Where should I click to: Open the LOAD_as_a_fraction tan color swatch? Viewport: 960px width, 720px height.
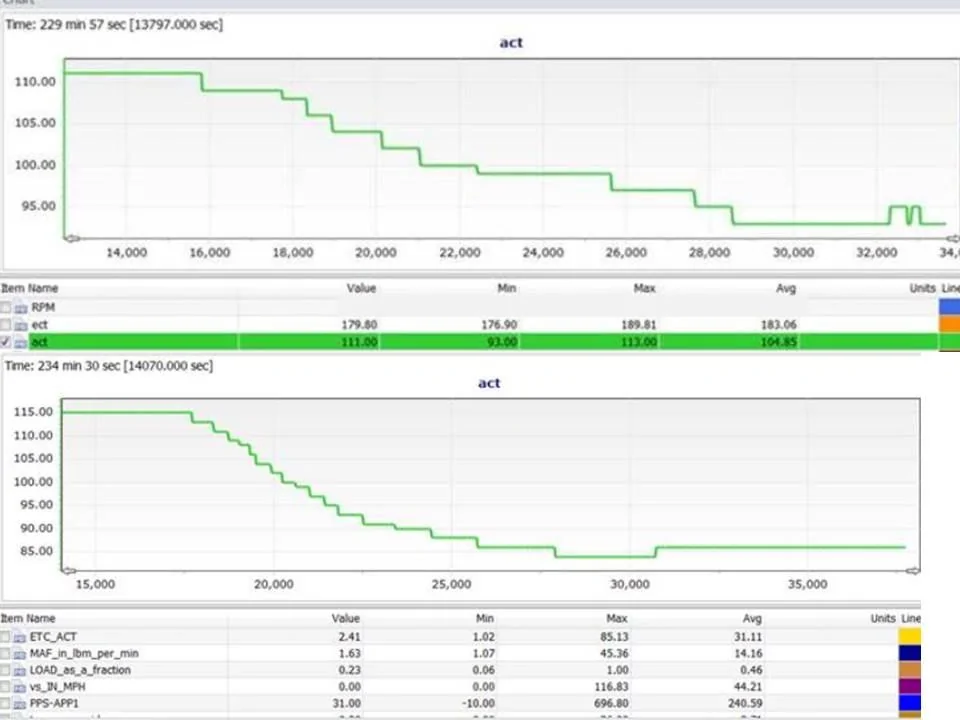[910, 669]
